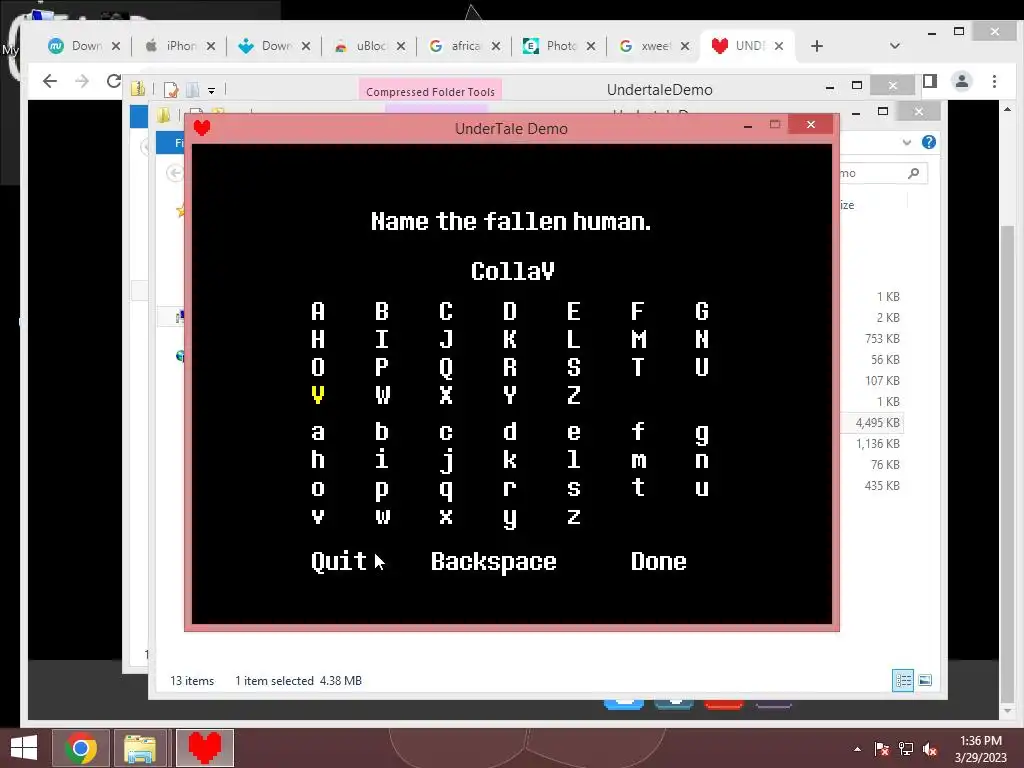Open the Windows Start button
The width and height of the screenshot is (1024, 768).
tap(24, 748)
